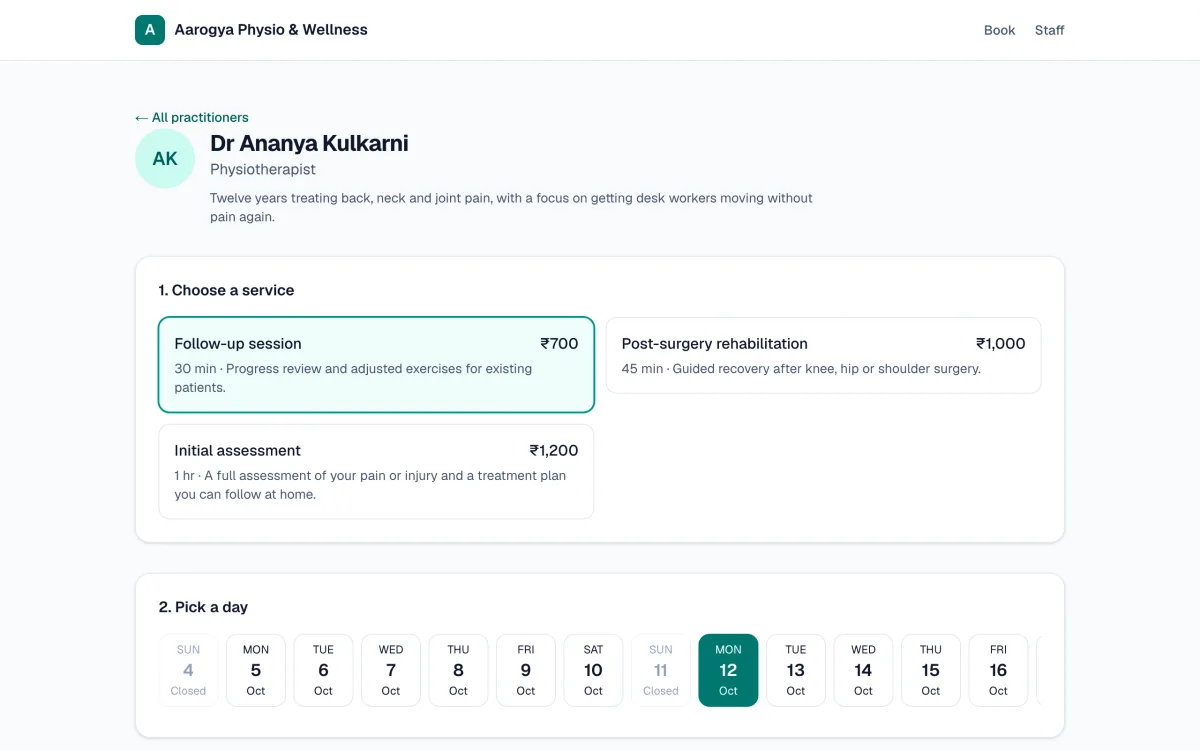
Task: Click the ₹700 price
Action: coord(559,343)
